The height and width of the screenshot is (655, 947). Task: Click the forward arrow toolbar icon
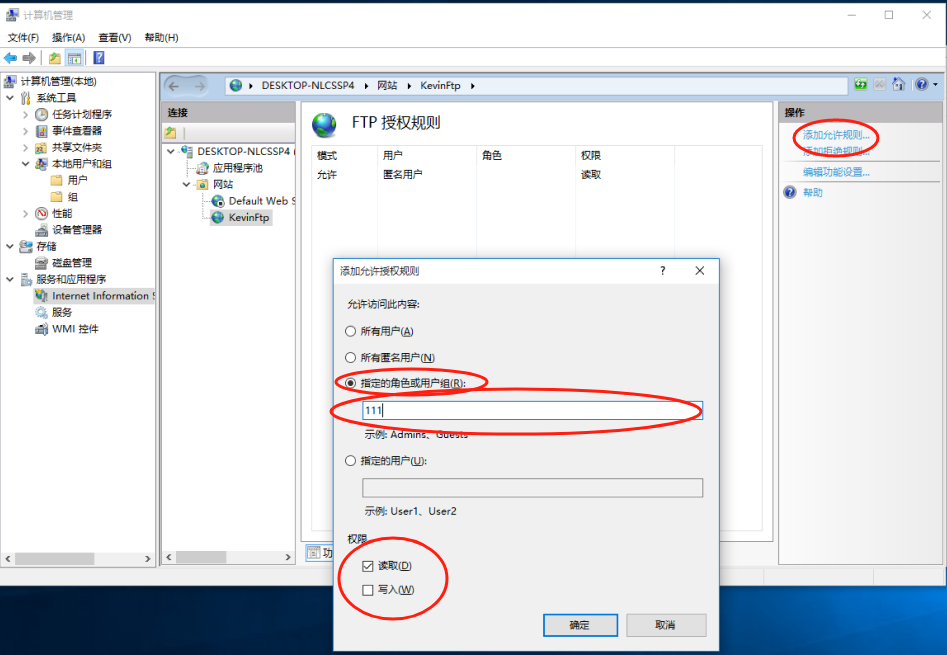coord(28,58)
